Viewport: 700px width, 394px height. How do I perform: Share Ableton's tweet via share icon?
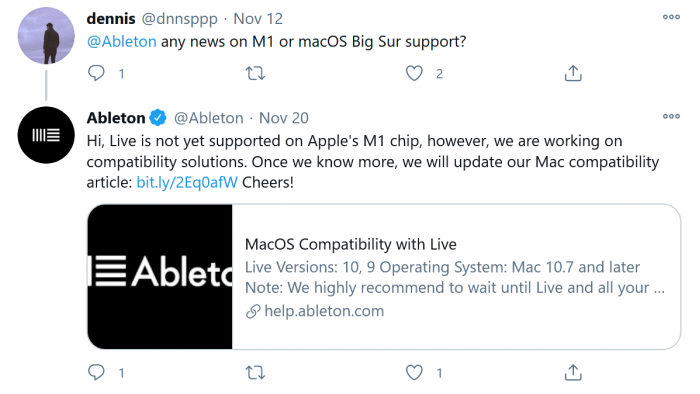pyautogui.click(x=573, y=373)
